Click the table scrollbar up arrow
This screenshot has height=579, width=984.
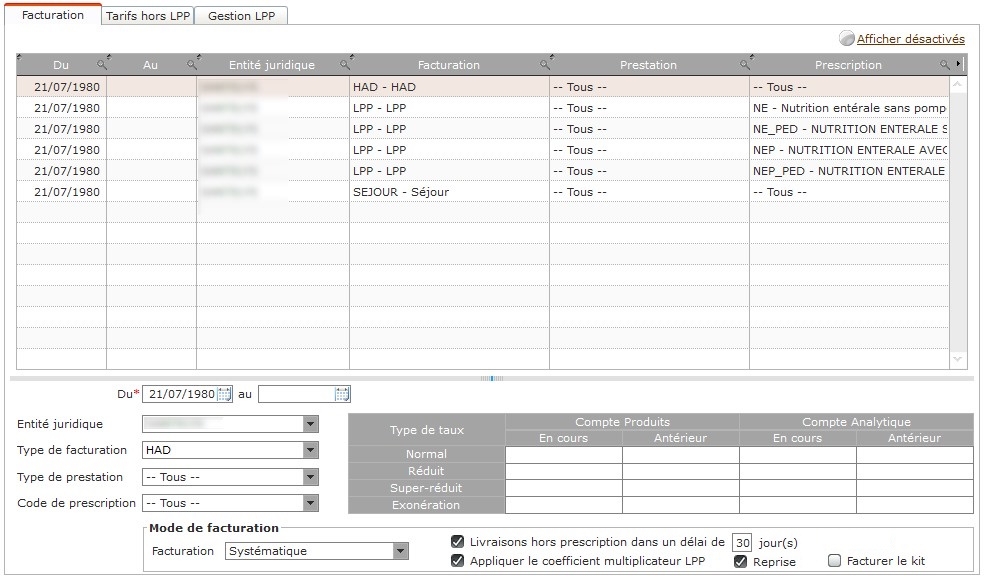pos(957,84)
